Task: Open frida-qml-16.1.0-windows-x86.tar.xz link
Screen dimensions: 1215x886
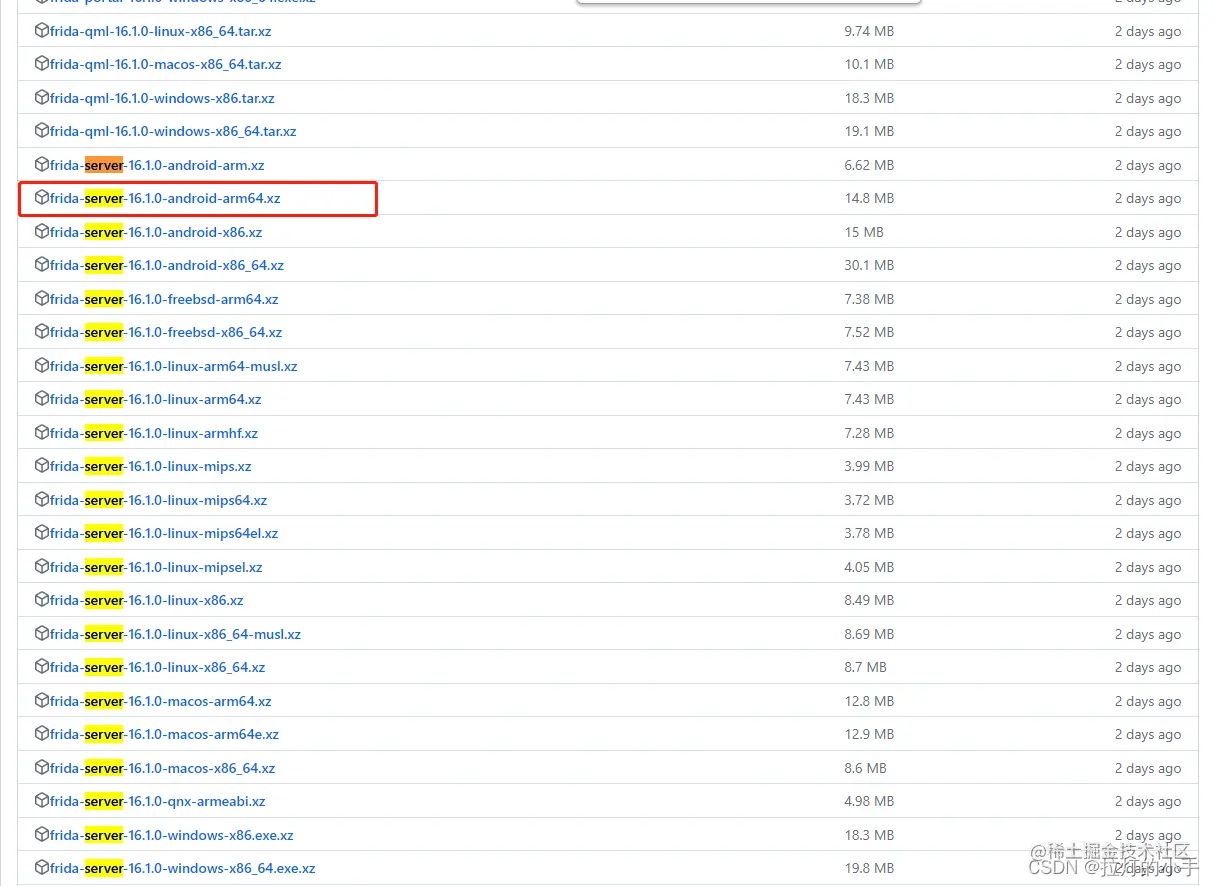Action: (x=162, y=98)
